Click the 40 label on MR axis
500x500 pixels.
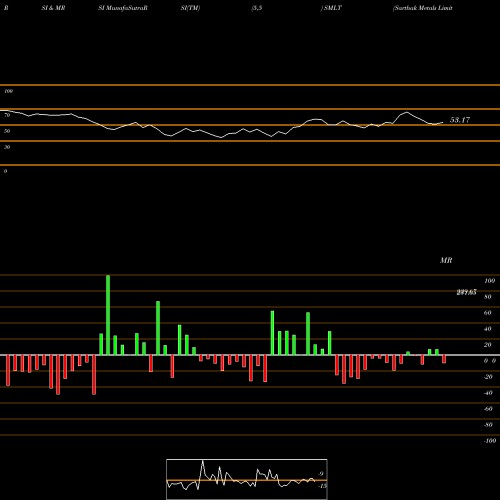coord(488,329)
